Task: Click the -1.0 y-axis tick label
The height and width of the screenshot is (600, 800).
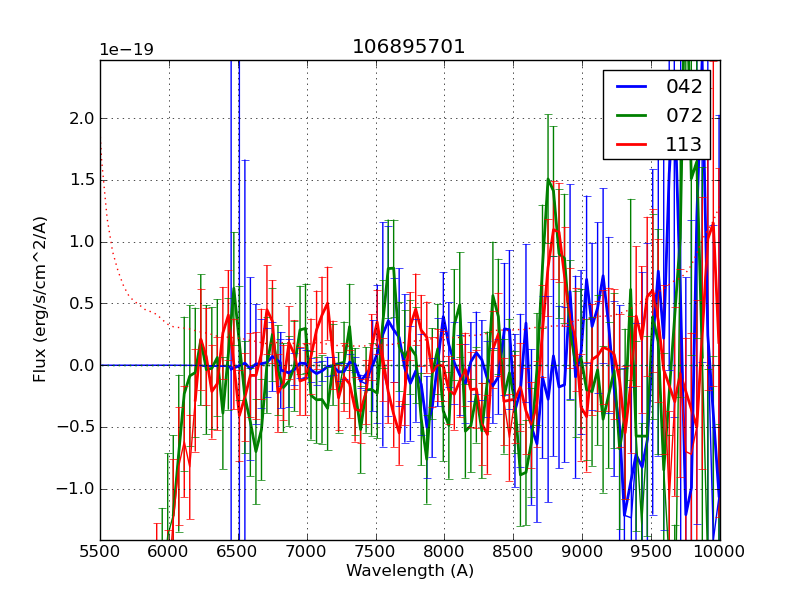Action: pyautogui.click(x=76, y=489)
